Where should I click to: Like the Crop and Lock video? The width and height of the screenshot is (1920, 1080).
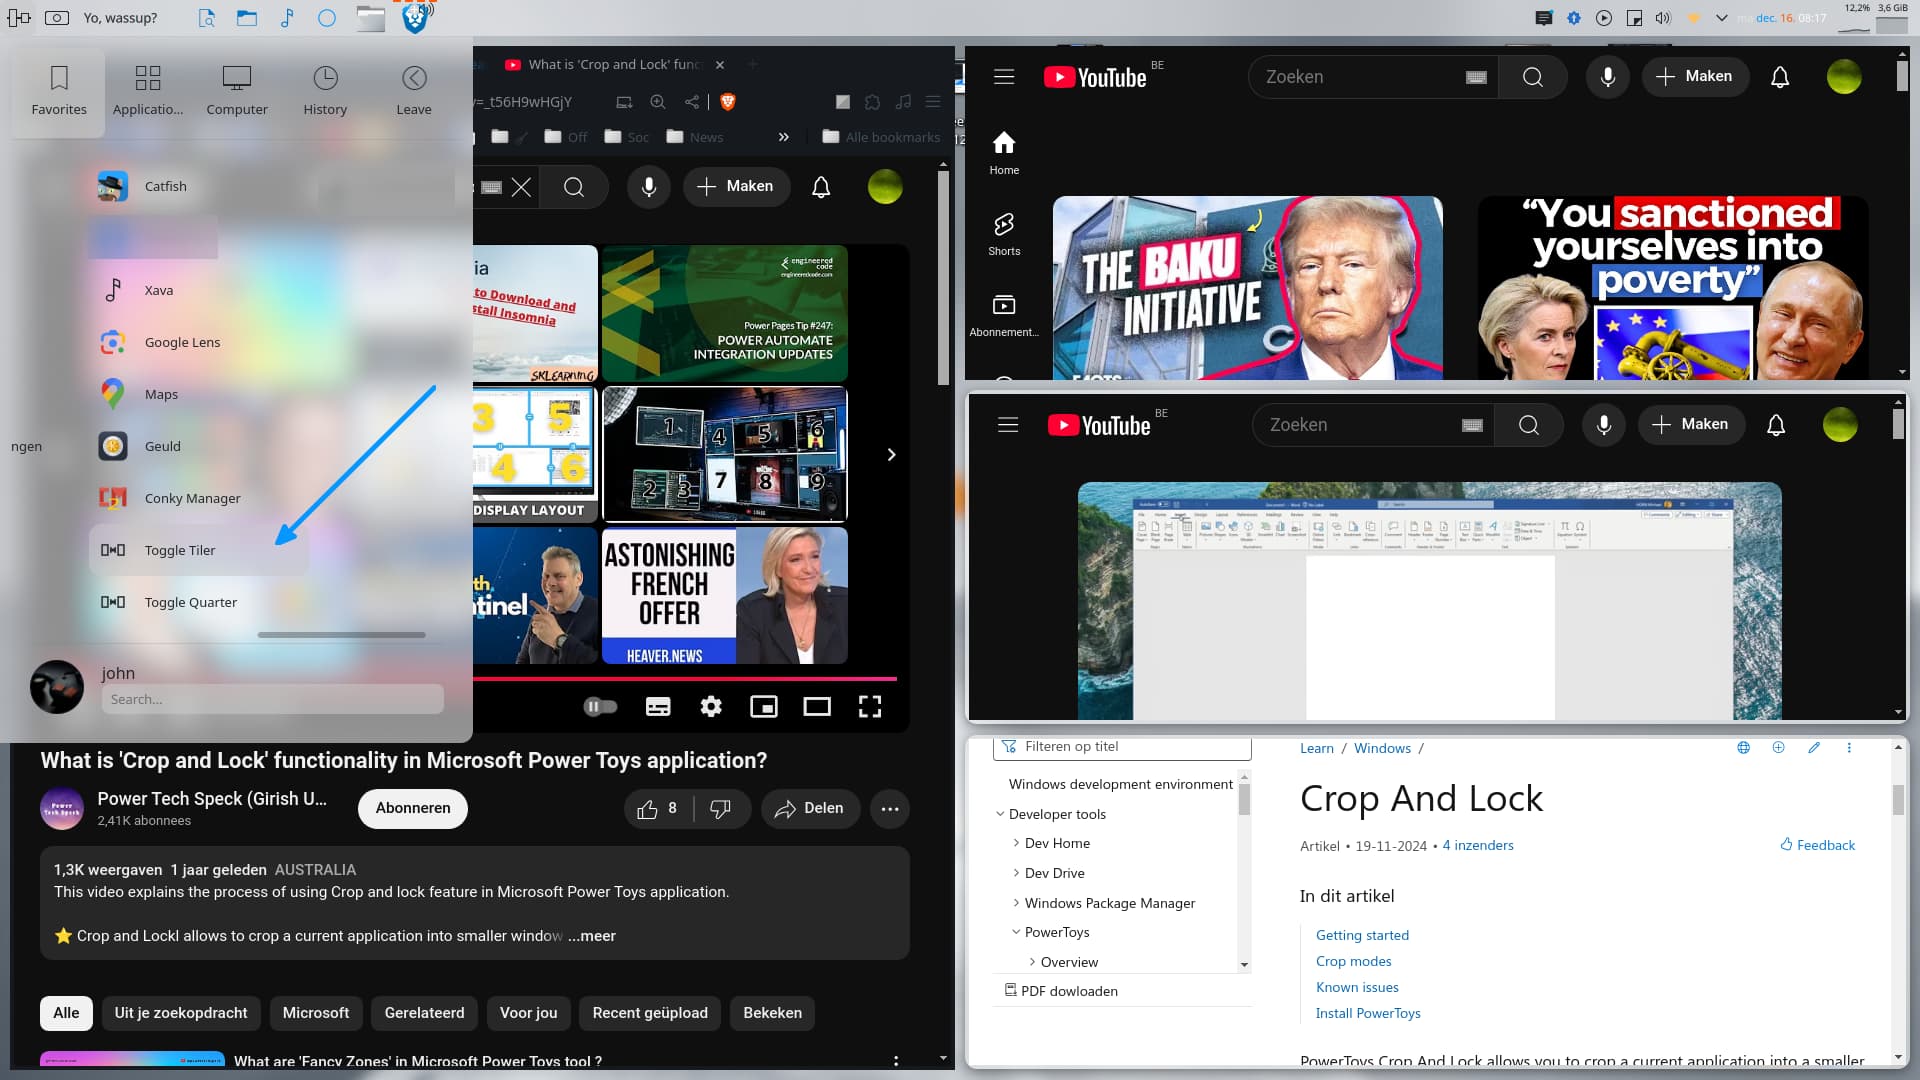[657, 808]
